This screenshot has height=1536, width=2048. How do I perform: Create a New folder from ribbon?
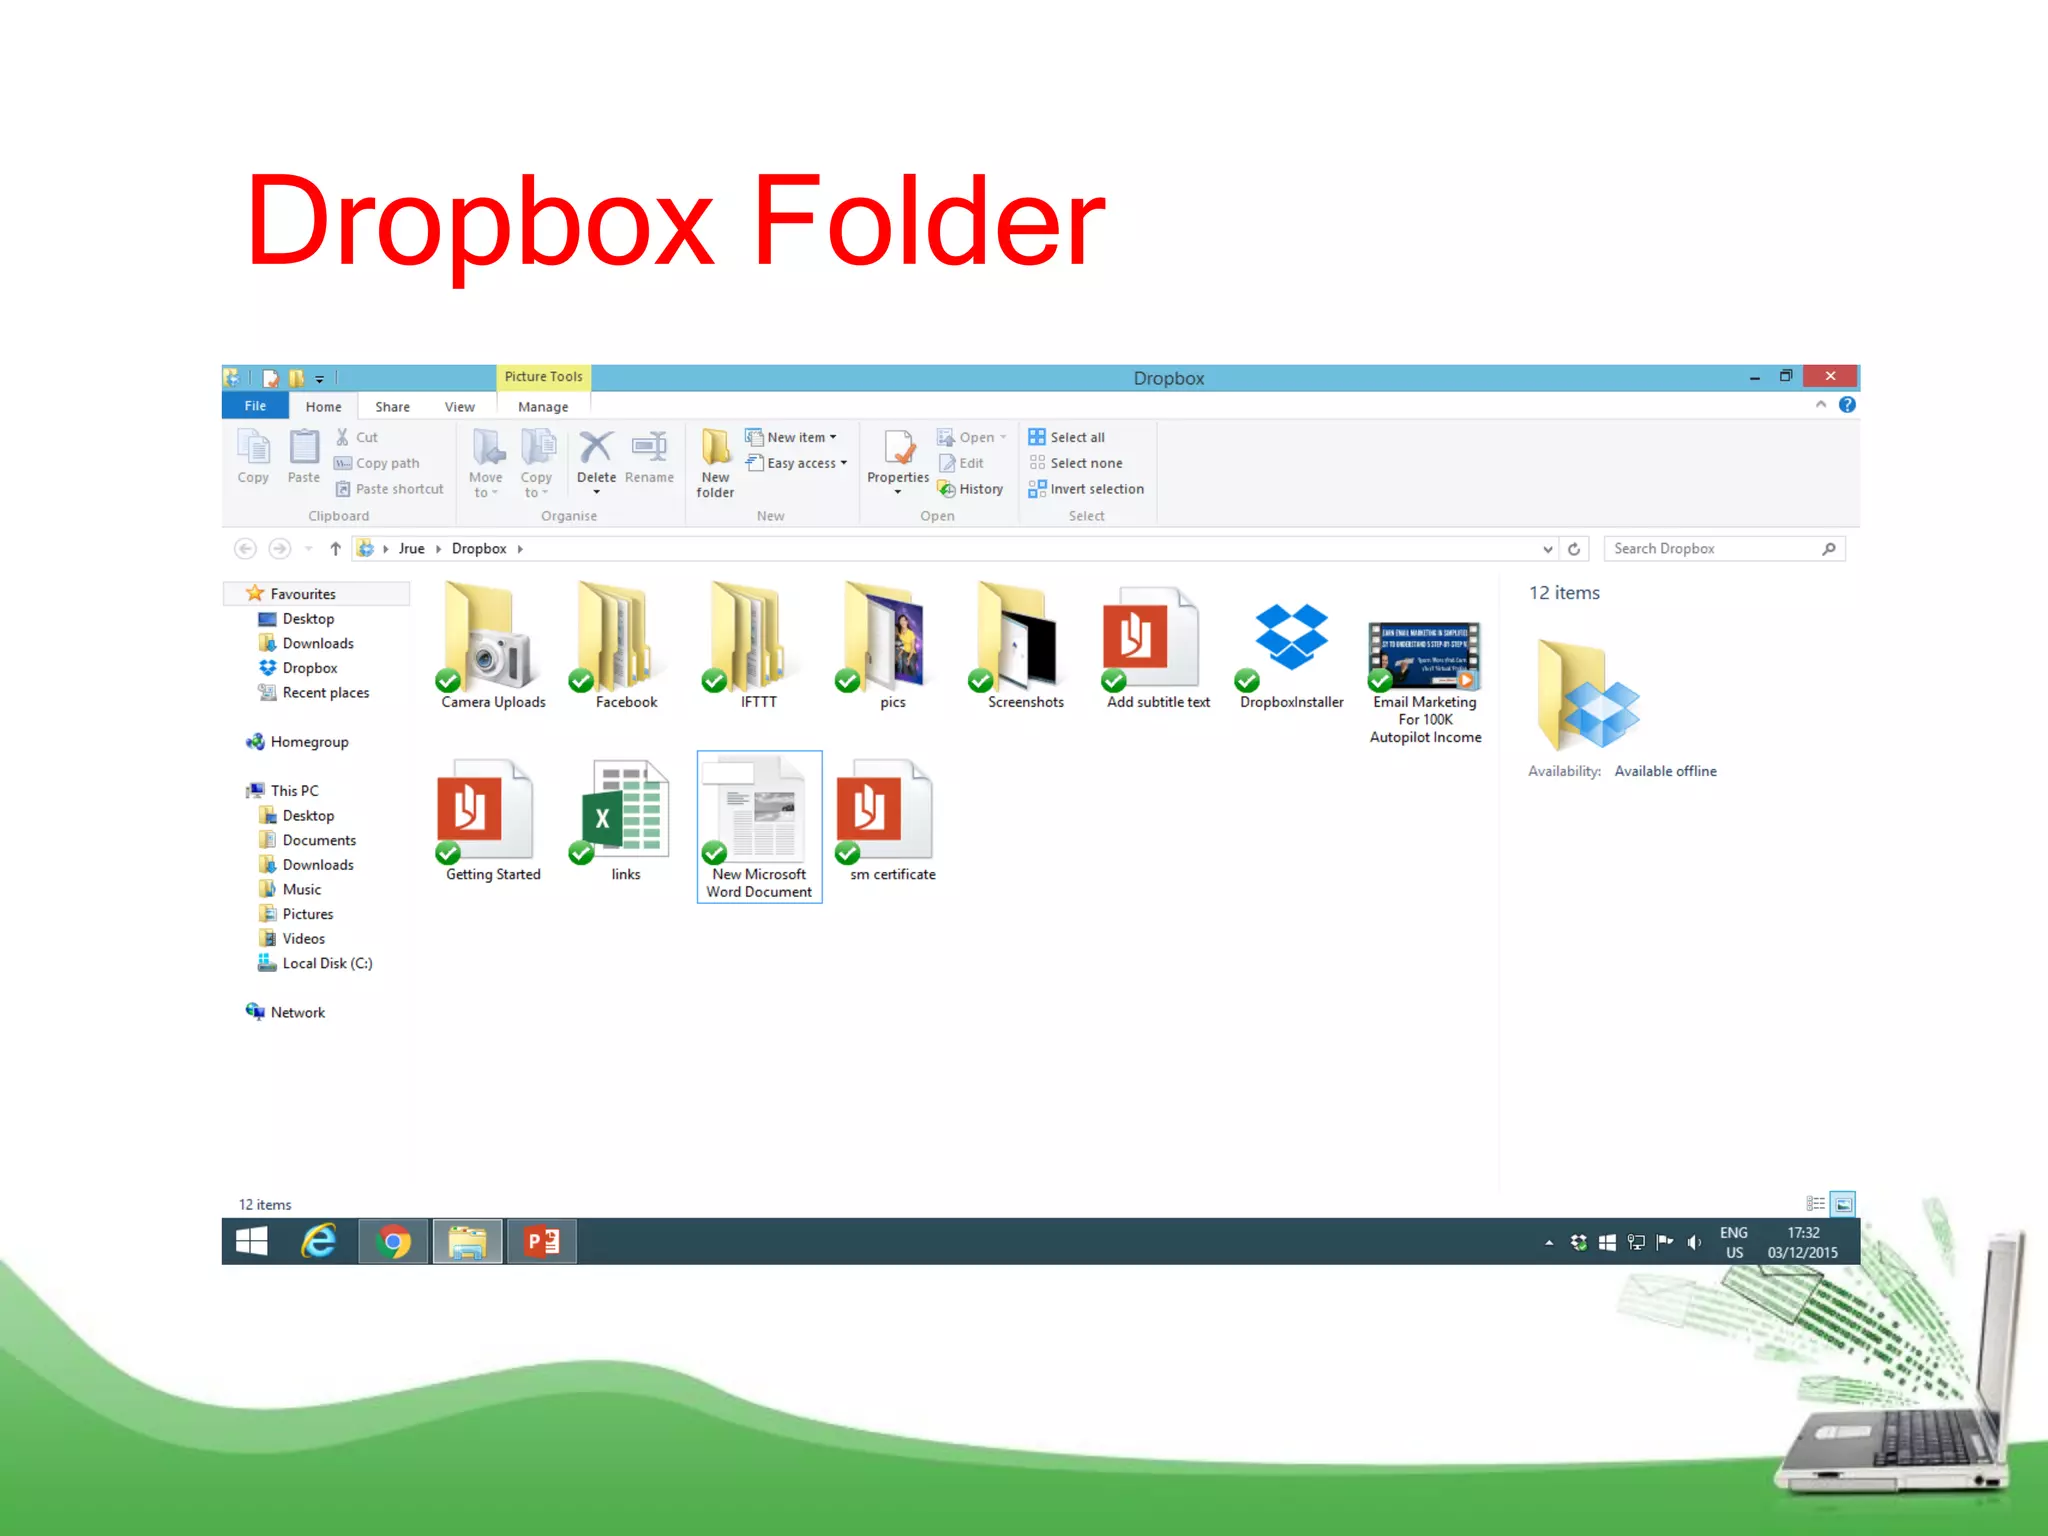(x=715, y=463)
